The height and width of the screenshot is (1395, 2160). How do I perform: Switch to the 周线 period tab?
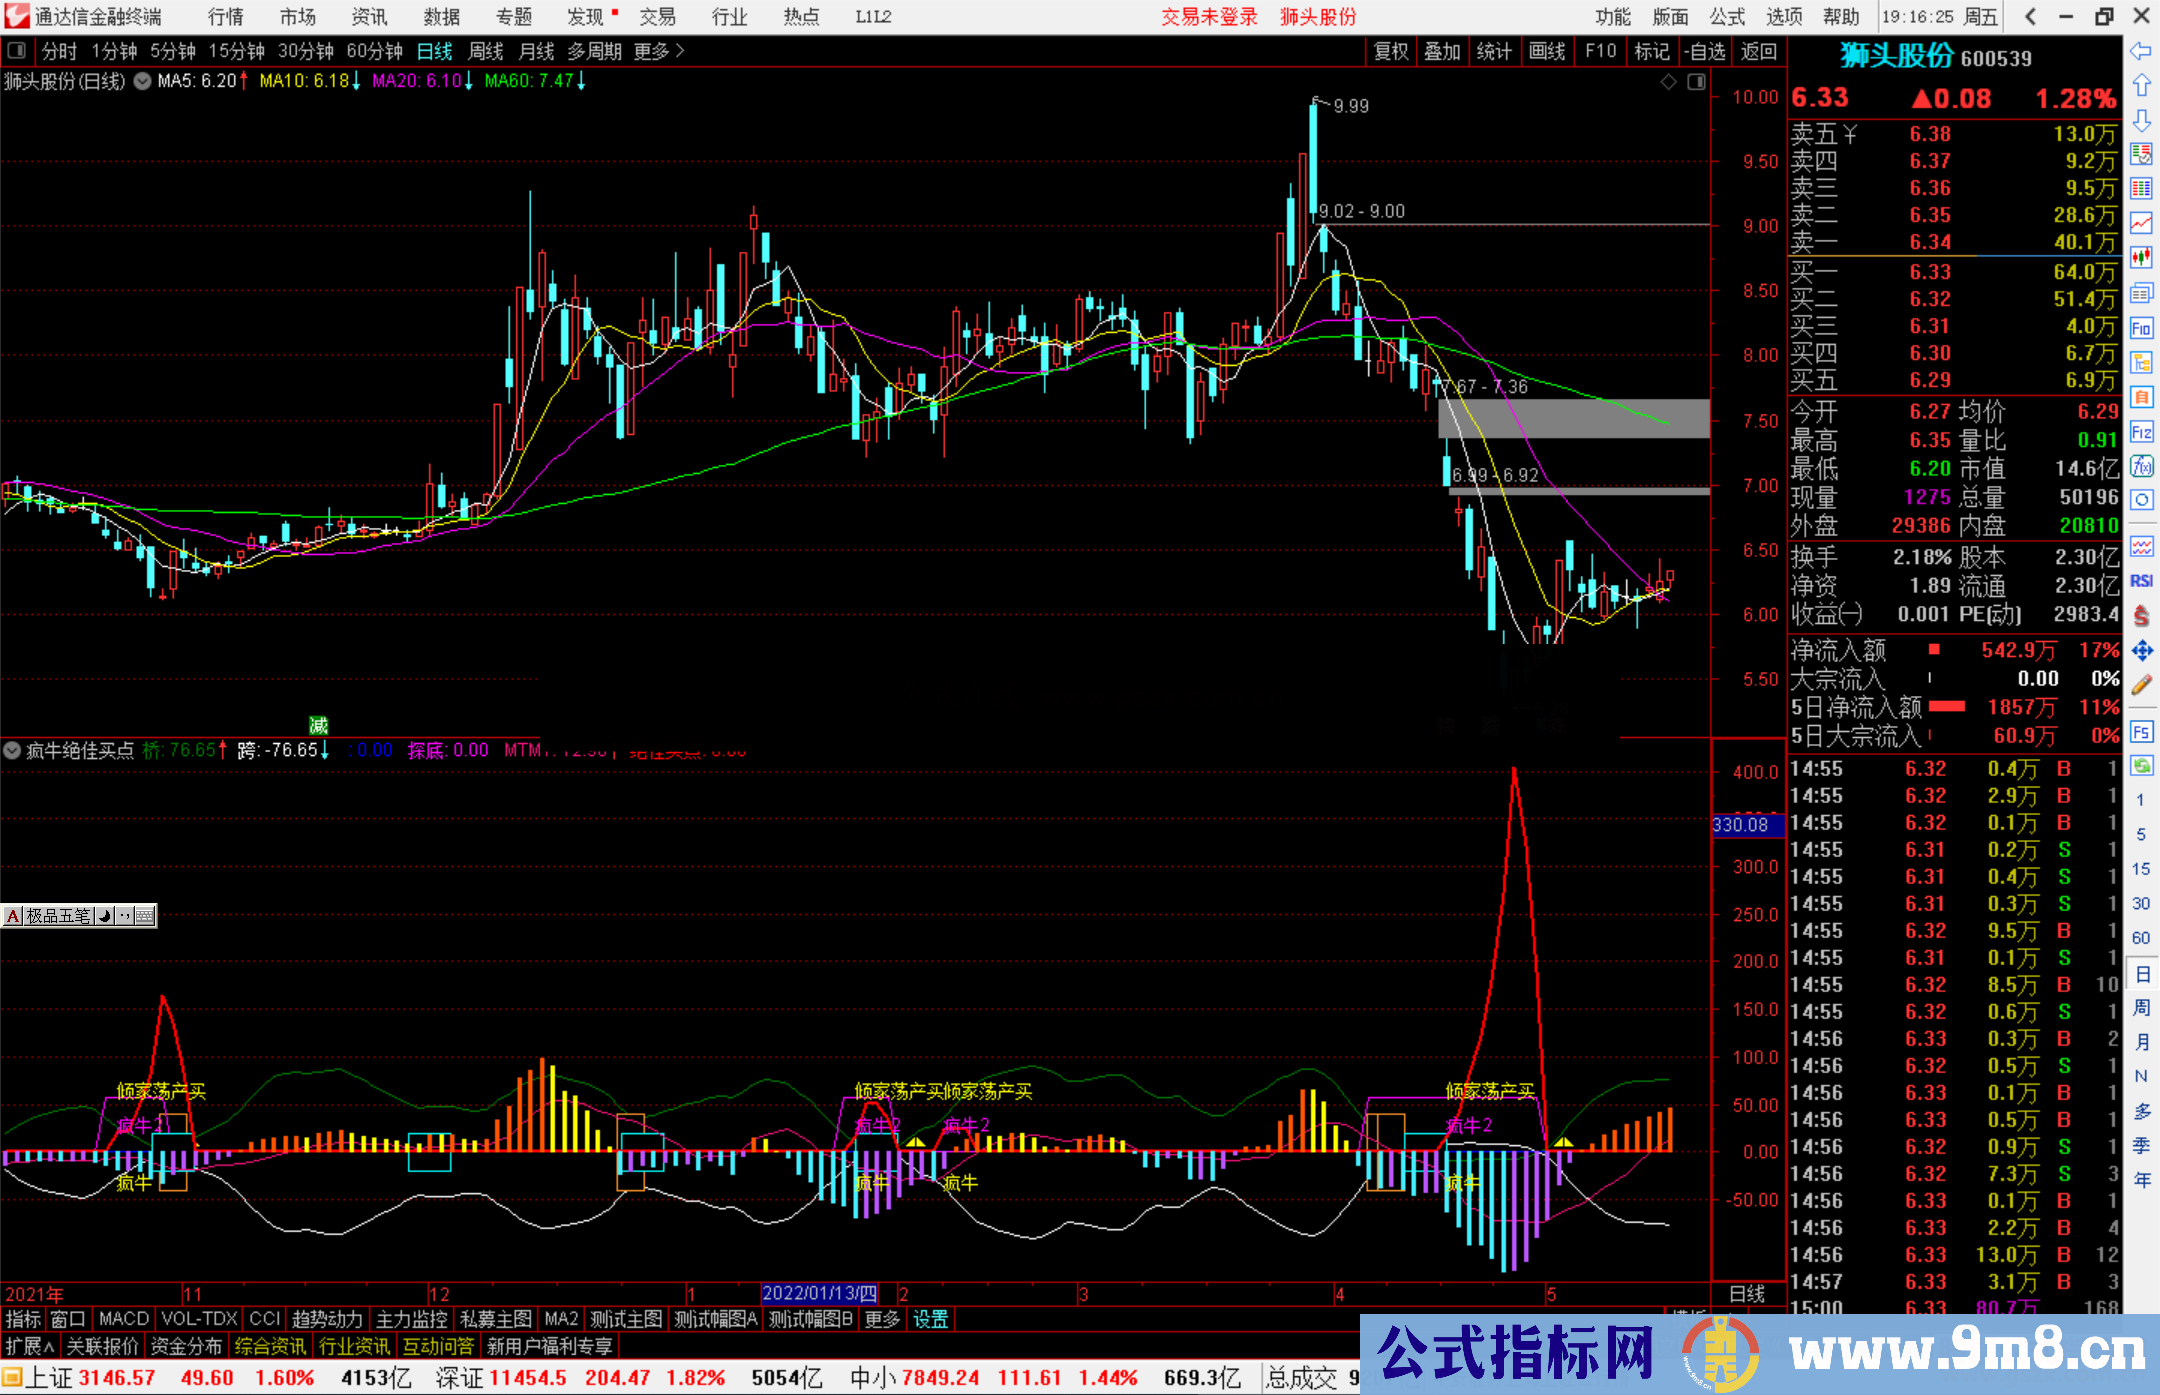click(486, 51)
